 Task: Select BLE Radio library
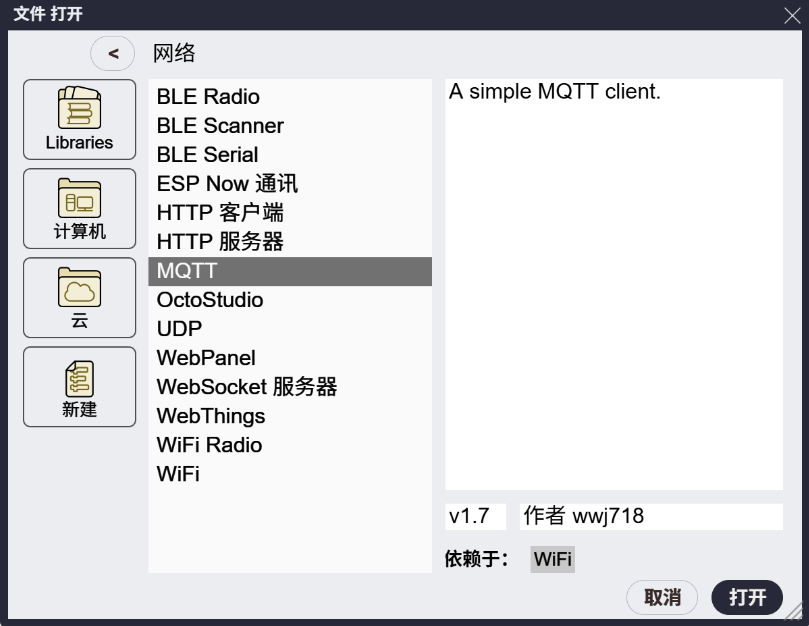click(x=290, y=97)
